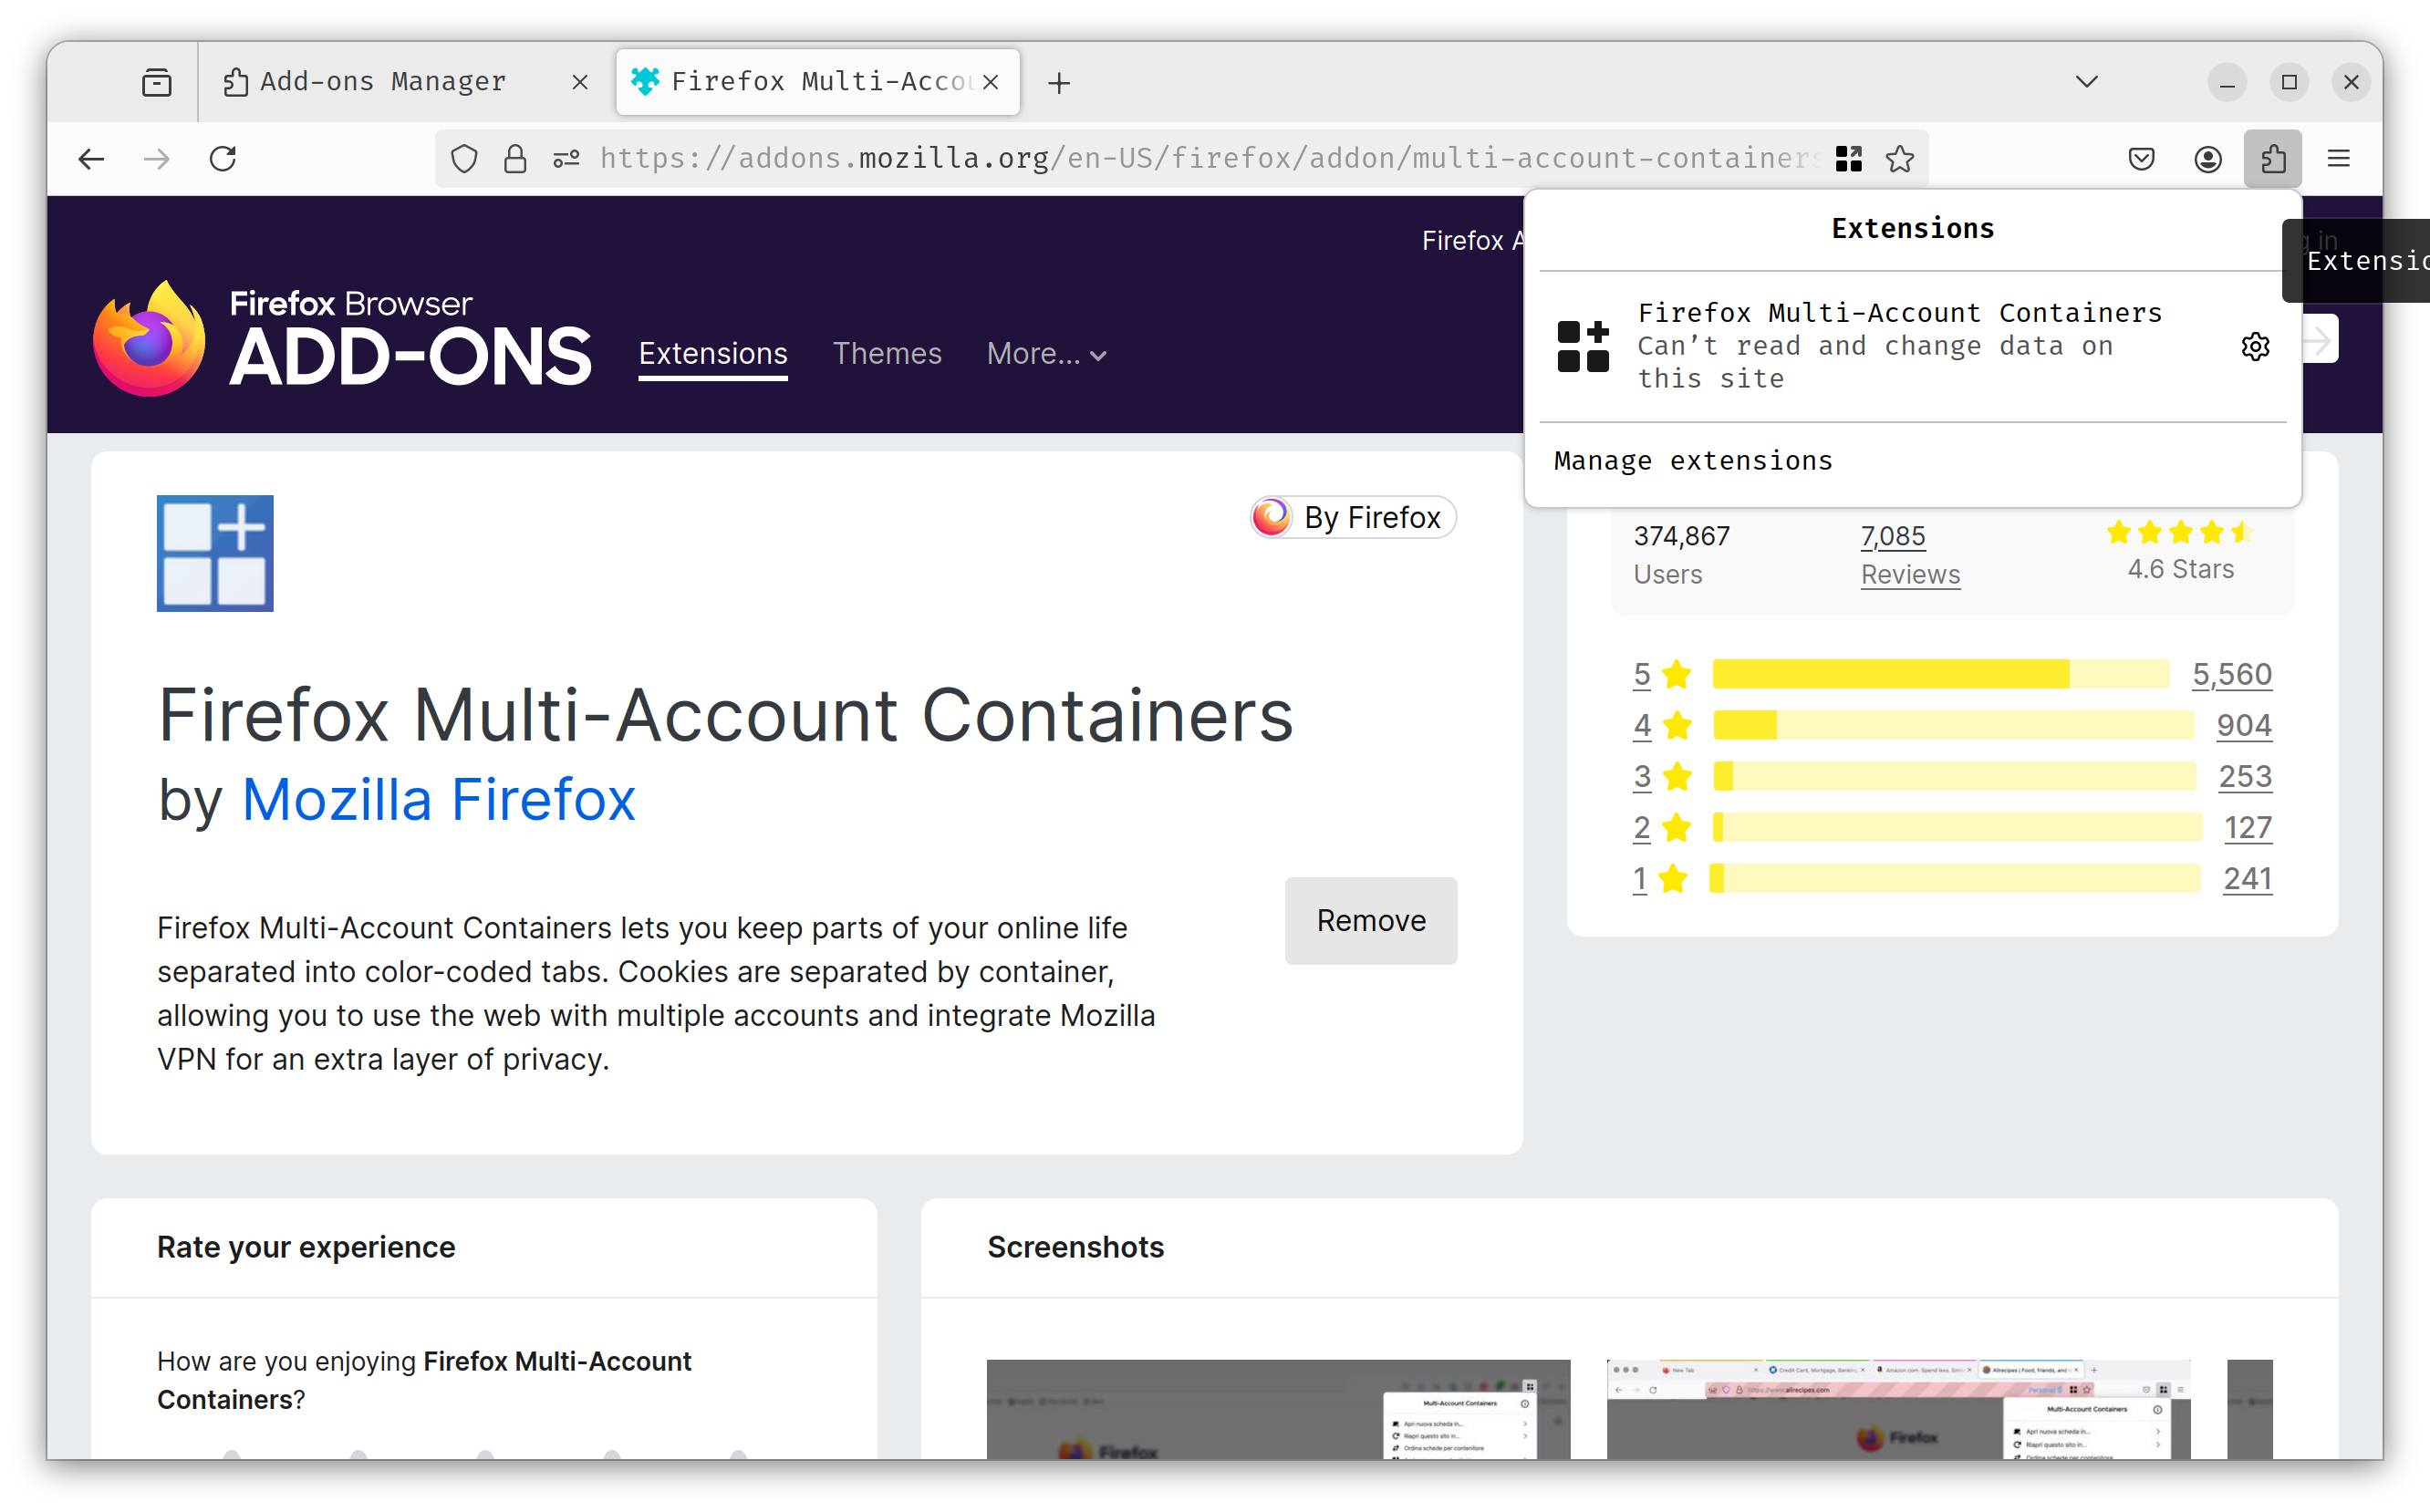Open the Themes navigation link

point(887,354)
